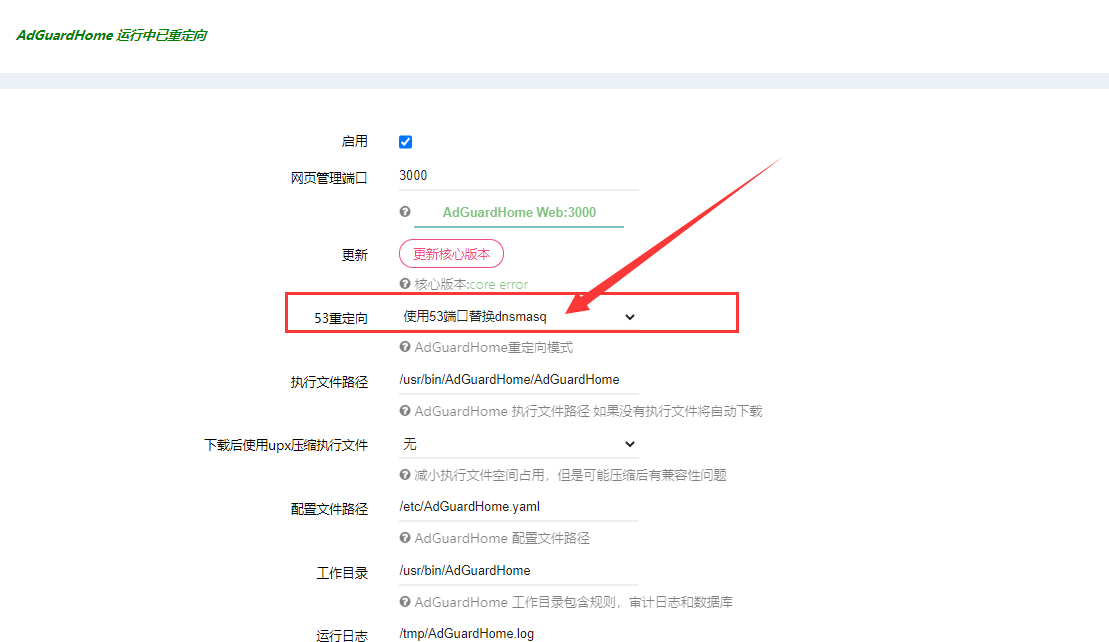Click the 工作目录 field /usr/bin/AdGuardHome
The width and height of the screenshot is (1109, 642).
tap(518, 571)
